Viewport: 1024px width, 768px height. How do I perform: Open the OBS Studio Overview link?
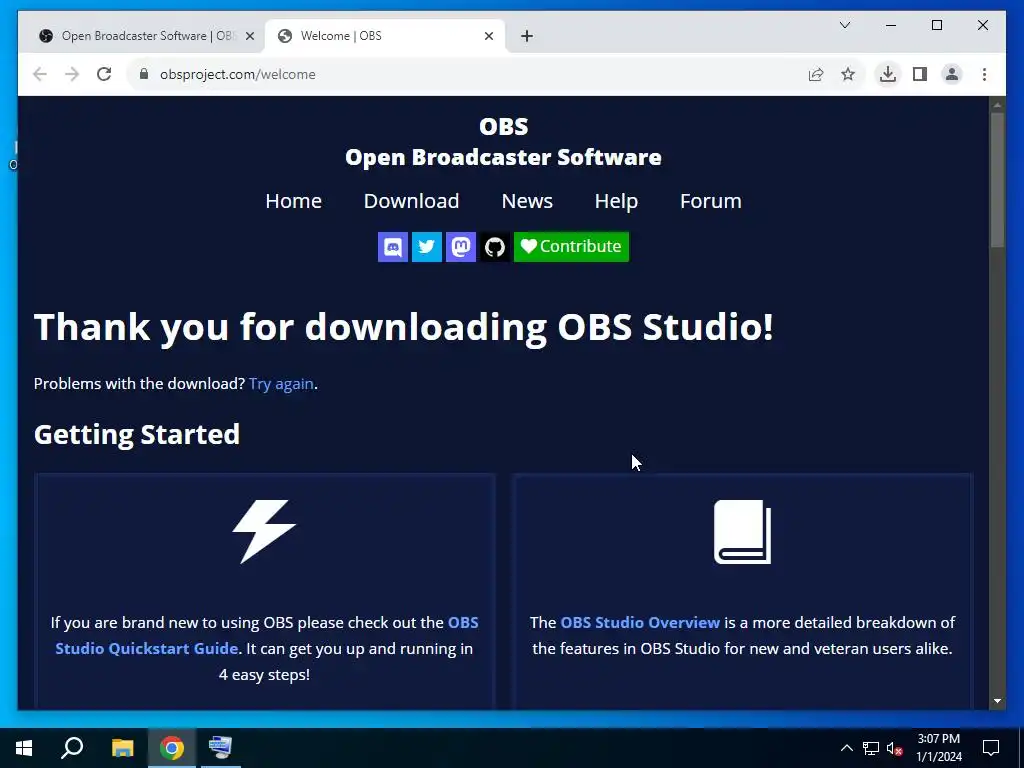640,622
